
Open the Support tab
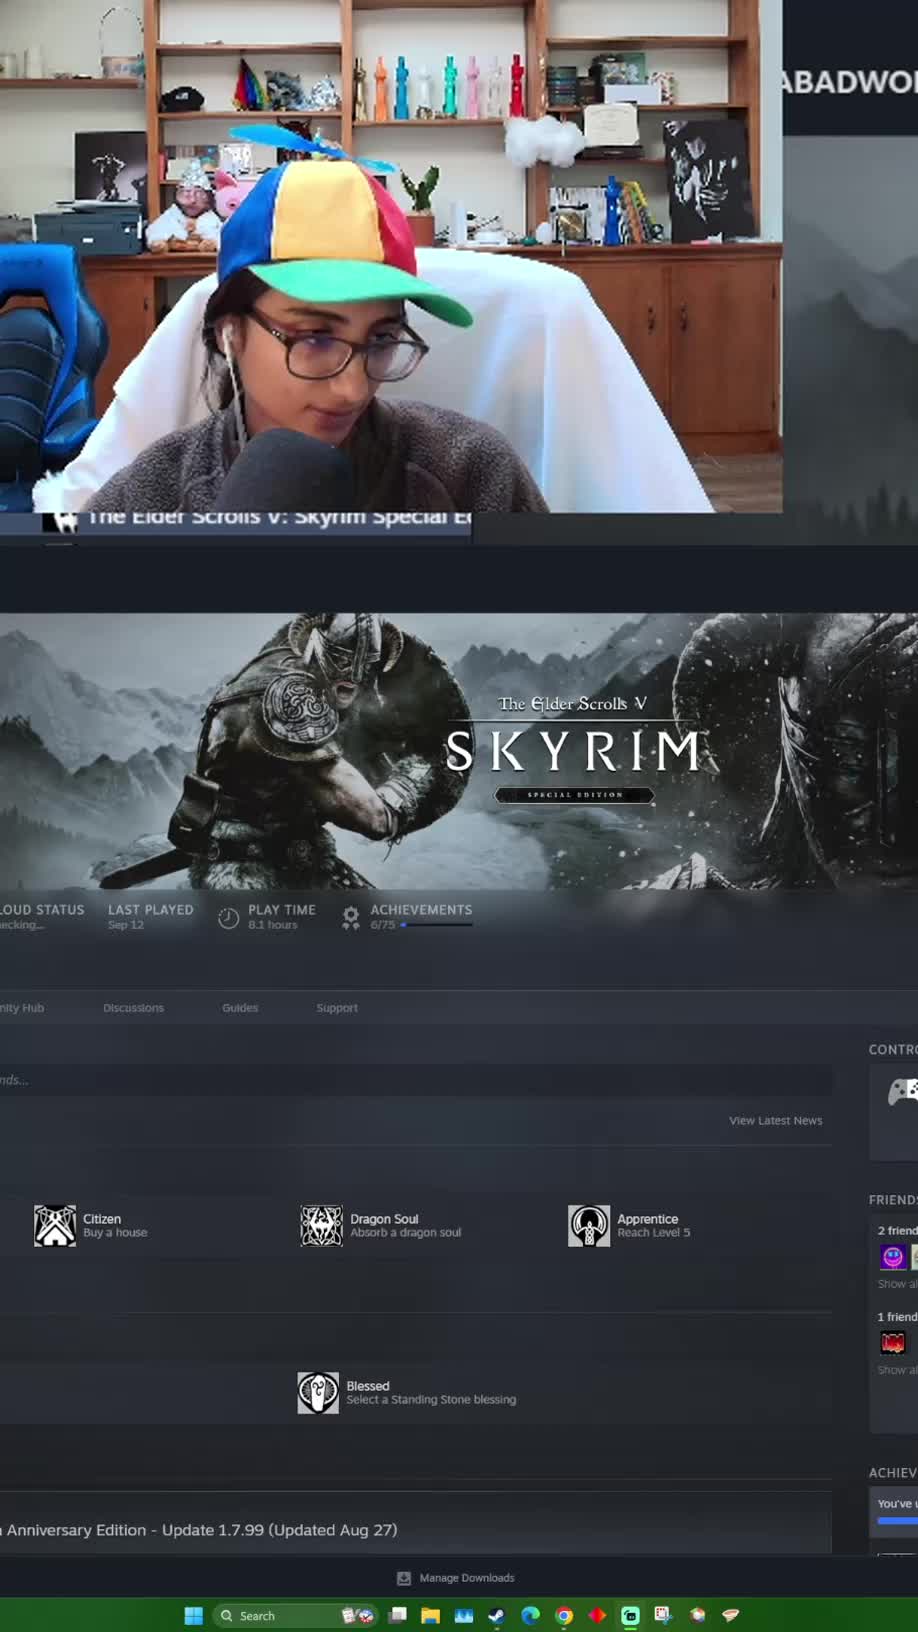[x=337, y=1008]
